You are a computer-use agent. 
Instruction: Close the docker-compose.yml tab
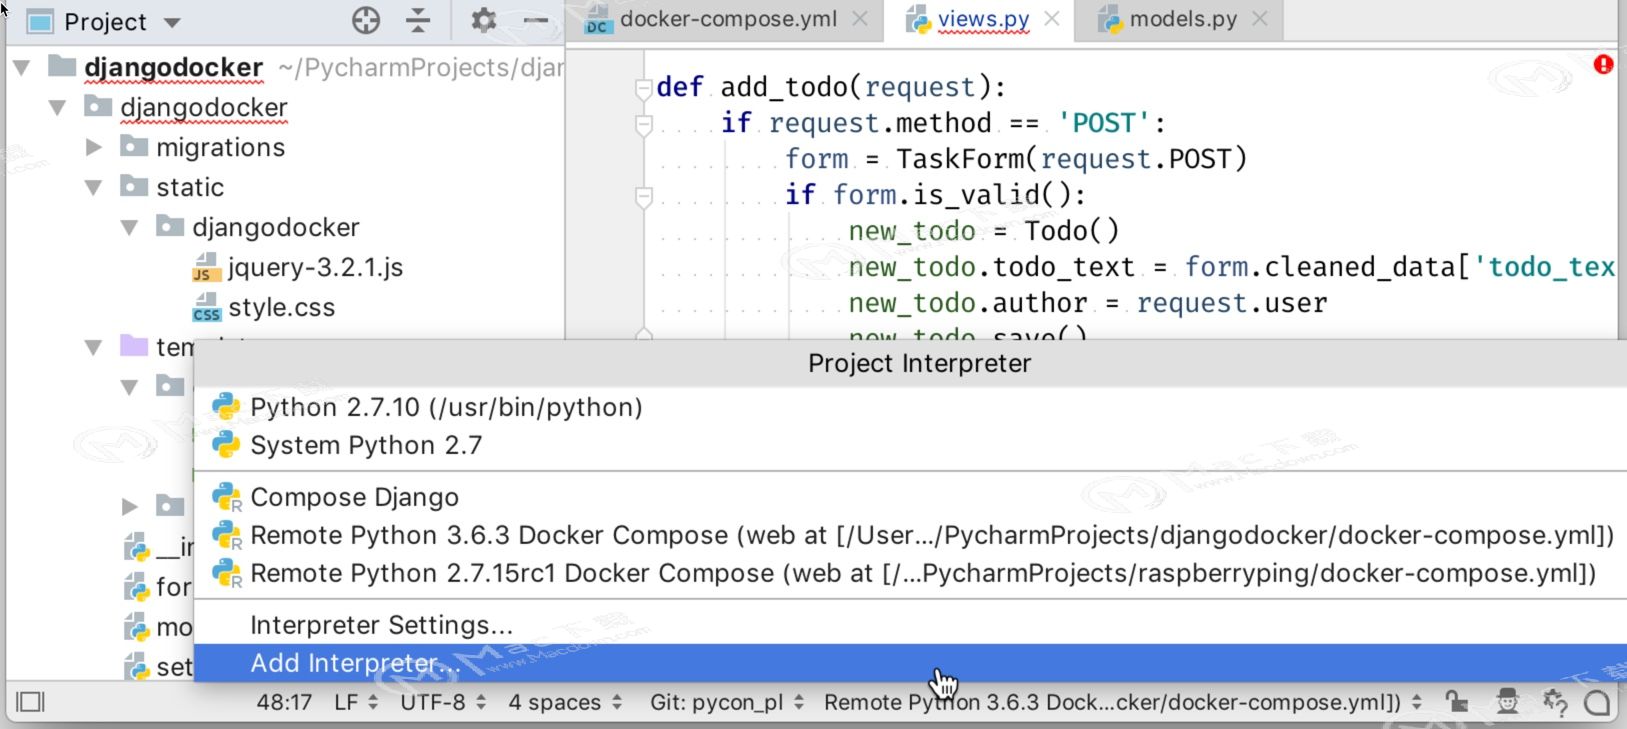coord(860,19)
